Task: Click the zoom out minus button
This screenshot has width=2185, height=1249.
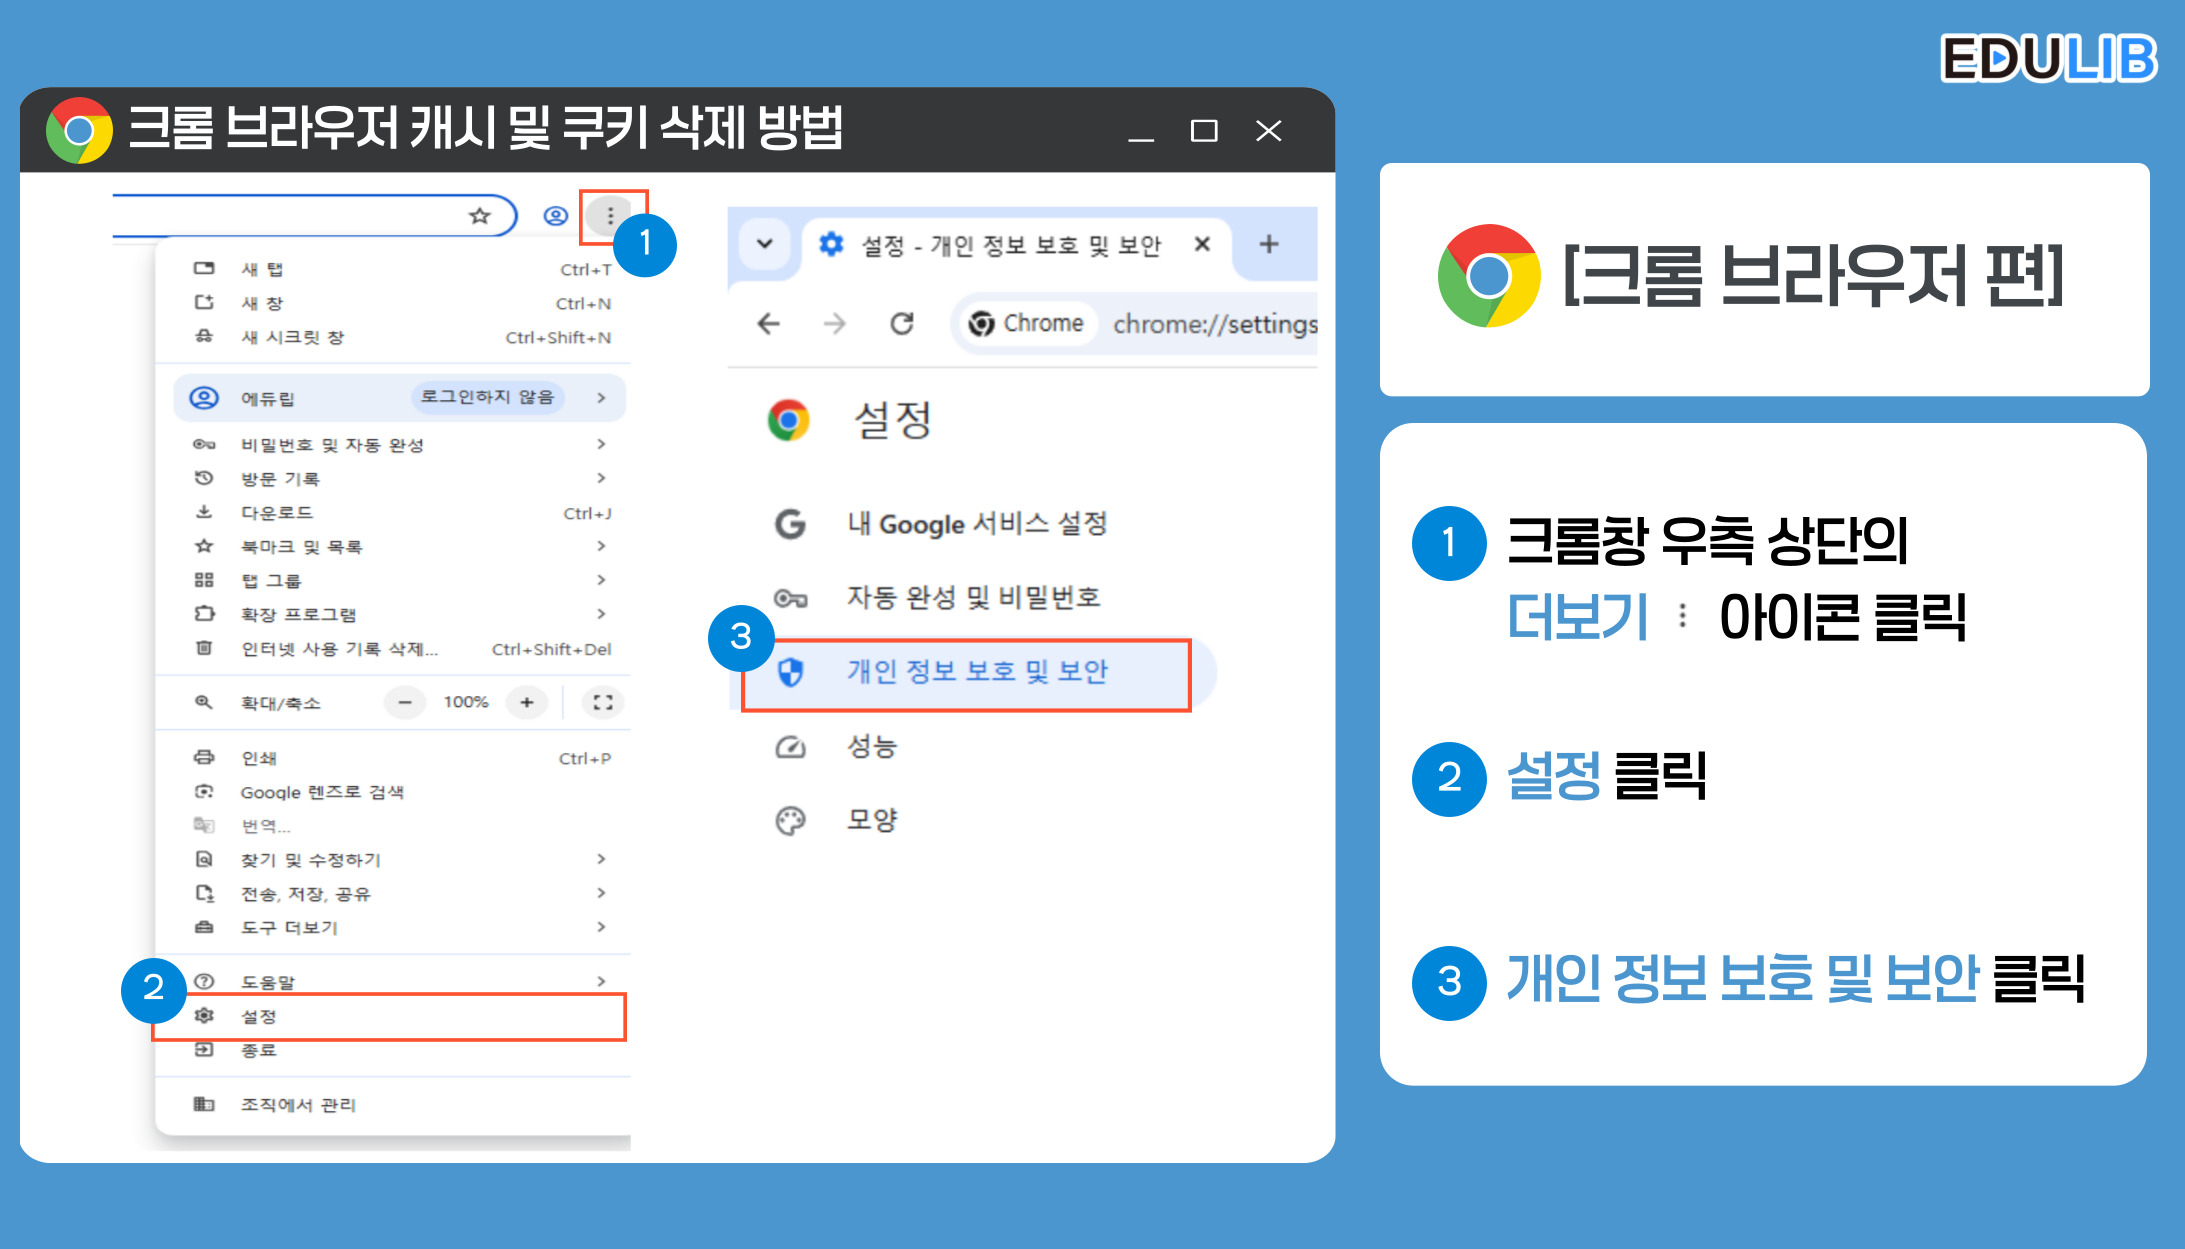Action: 405,702
